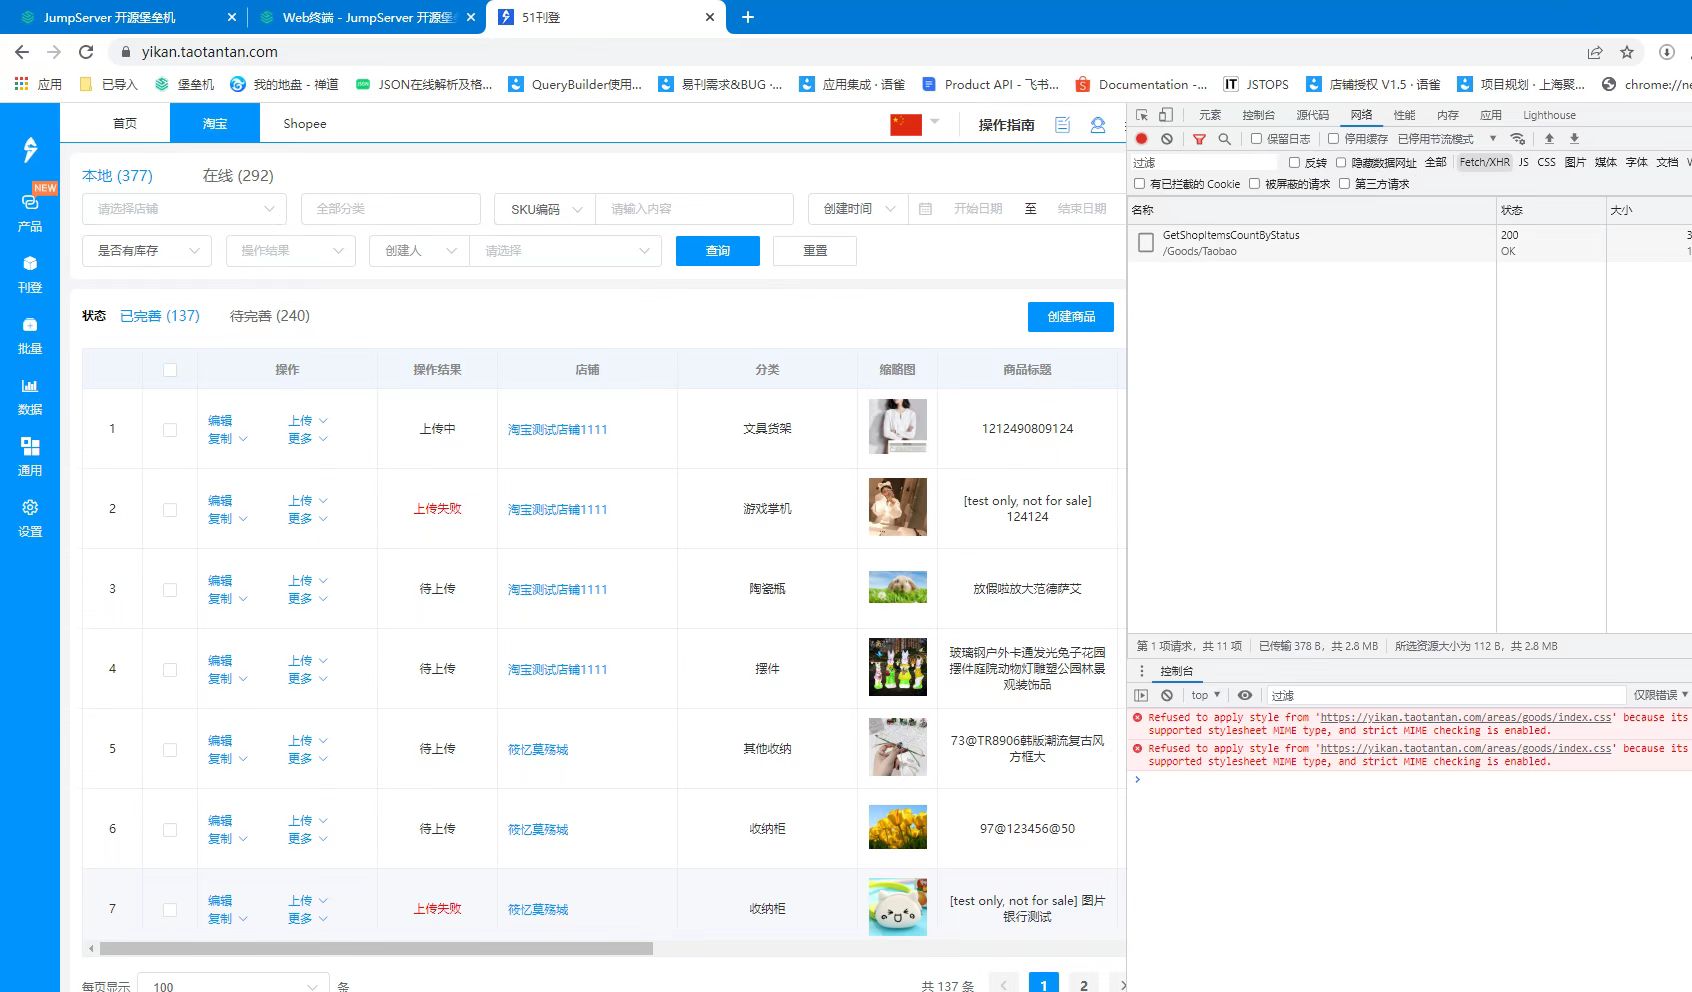Click the export HAR download arrow
Screen dimensions: 1692x992
click(x=1574, y=139)
